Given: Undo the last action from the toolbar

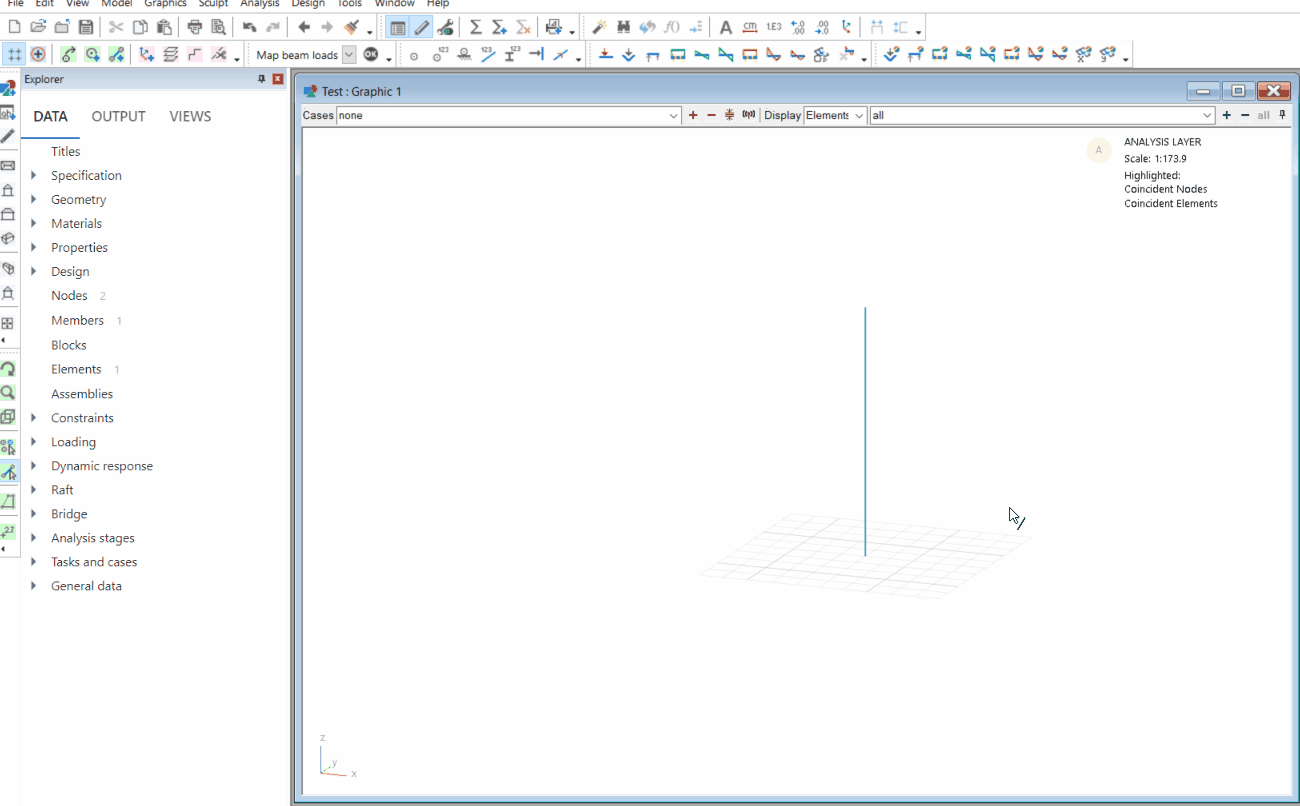Looking at the screenshot, I should pyautogui.click(x=247, y=27).
